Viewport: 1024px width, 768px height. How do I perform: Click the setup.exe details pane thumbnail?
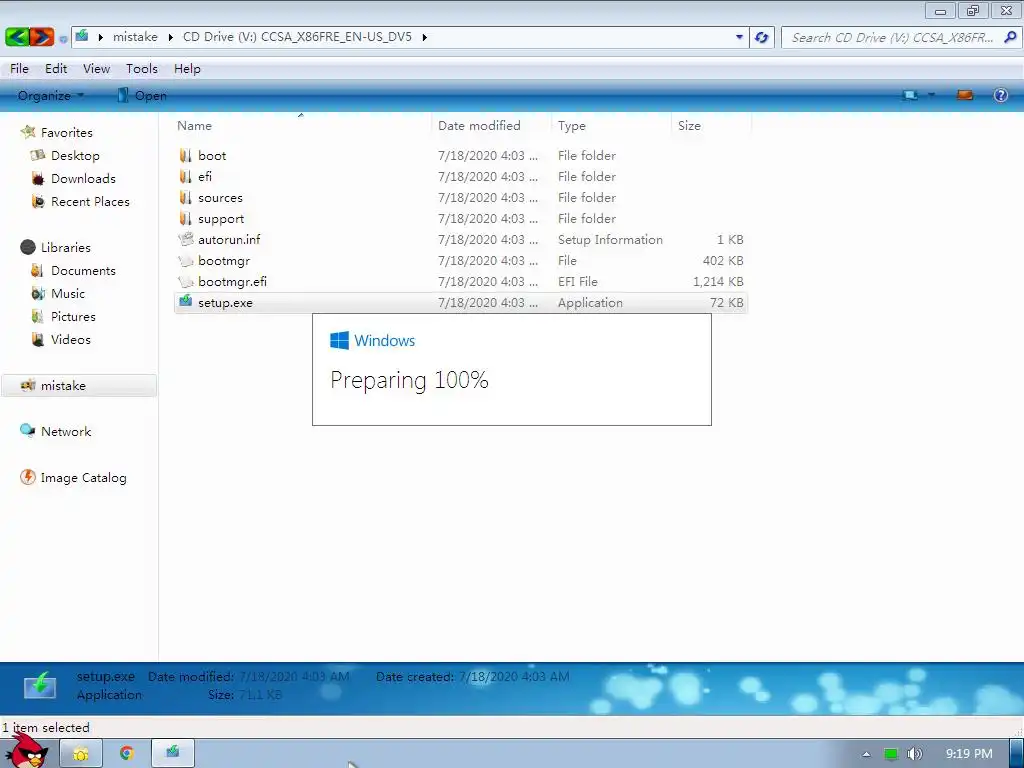[x=40, y=686]
